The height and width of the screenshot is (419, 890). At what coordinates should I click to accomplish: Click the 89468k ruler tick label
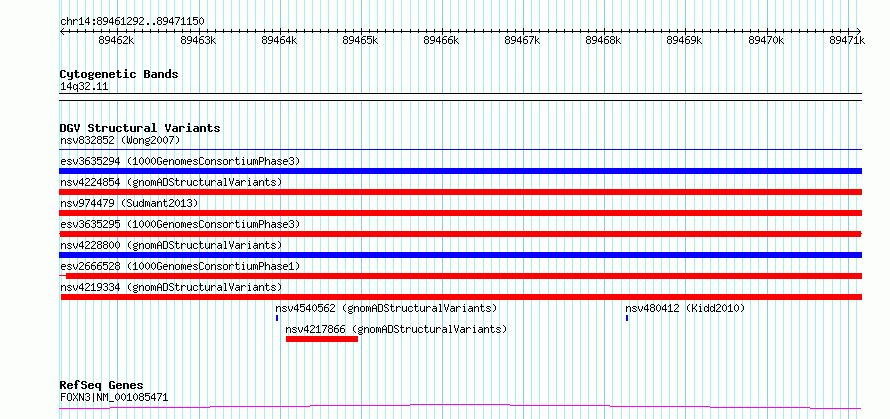[603, 40]
